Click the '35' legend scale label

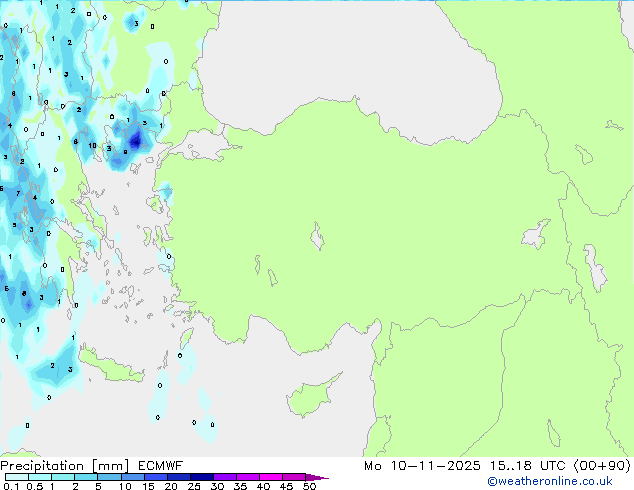point(241,486)
